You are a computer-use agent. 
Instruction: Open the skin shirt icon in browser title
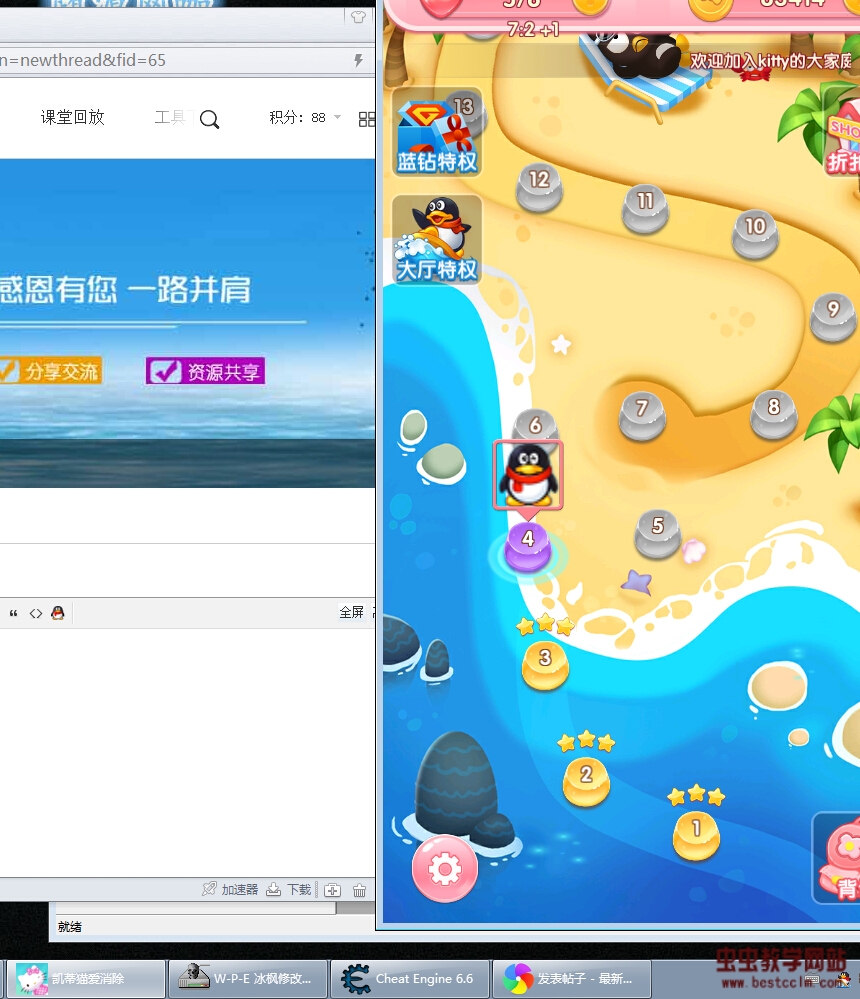[x=358, y=16]
